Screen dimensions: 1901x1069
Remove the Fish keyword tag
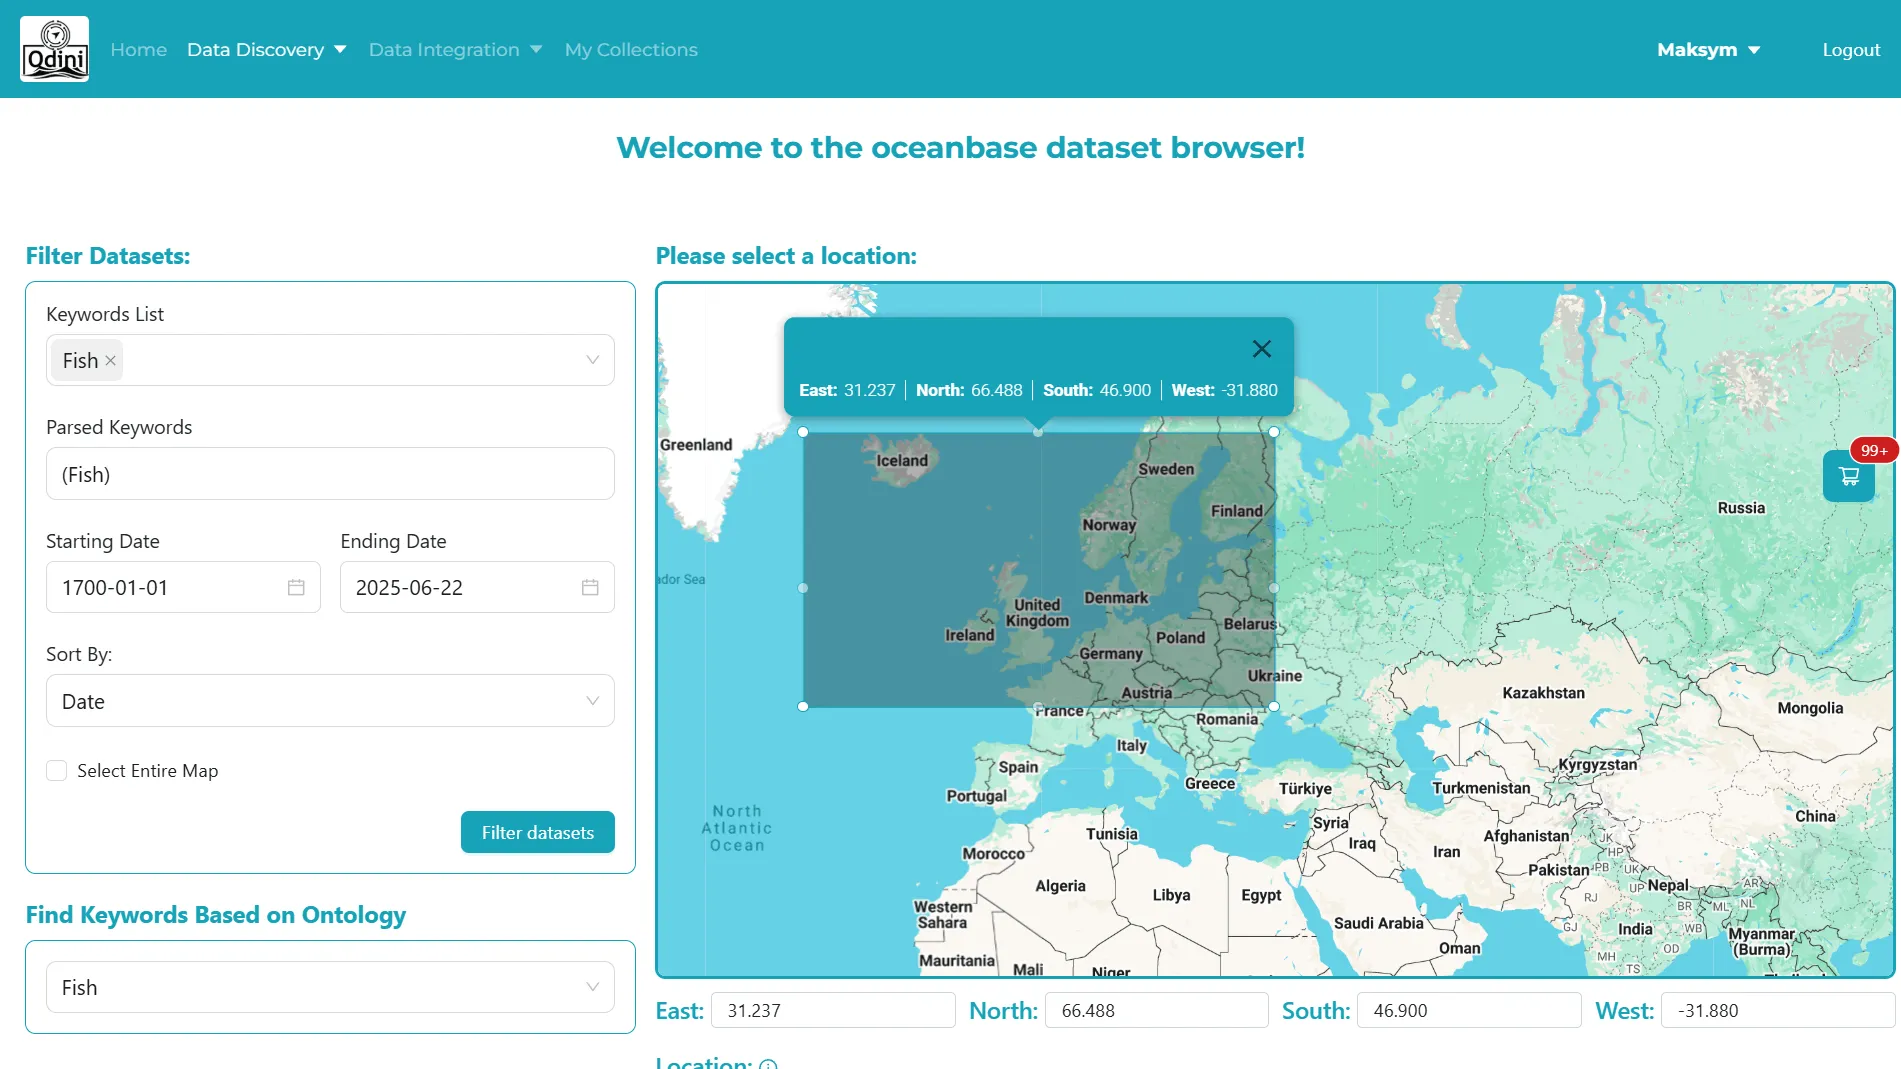111,361
